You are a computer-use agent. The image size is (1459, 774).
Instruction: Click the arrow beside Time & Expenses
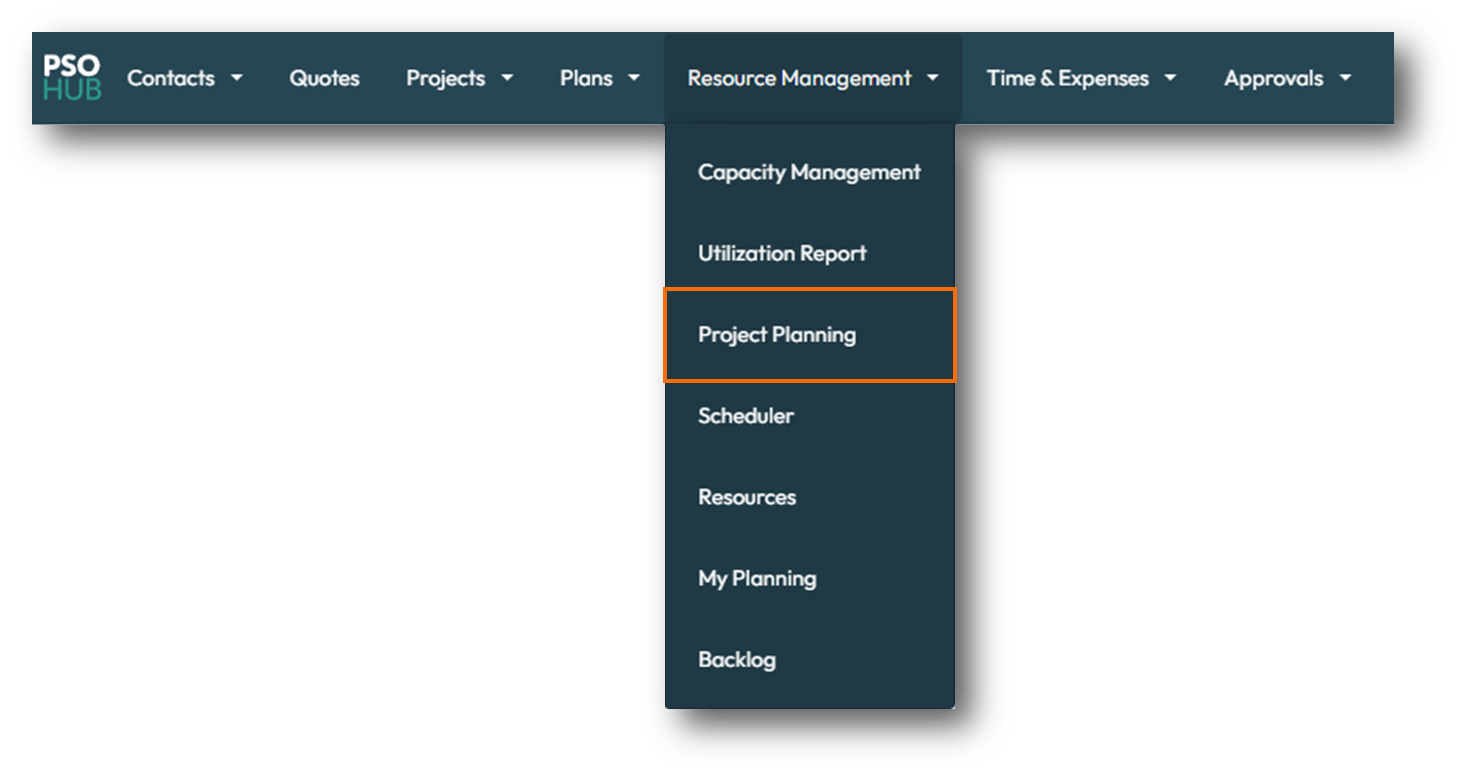(1170, 78)
